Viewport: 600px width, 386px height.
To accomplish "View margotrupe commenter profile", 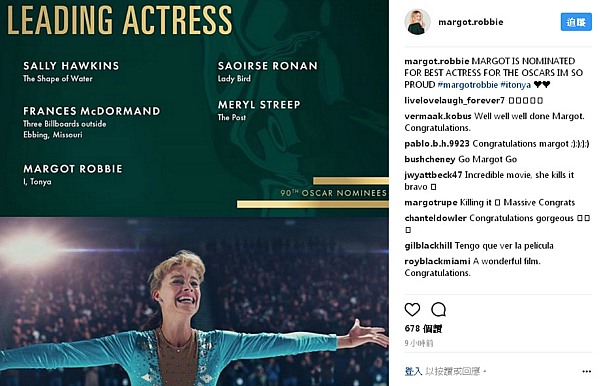I will pyautogui.click(x=431, y=203).
